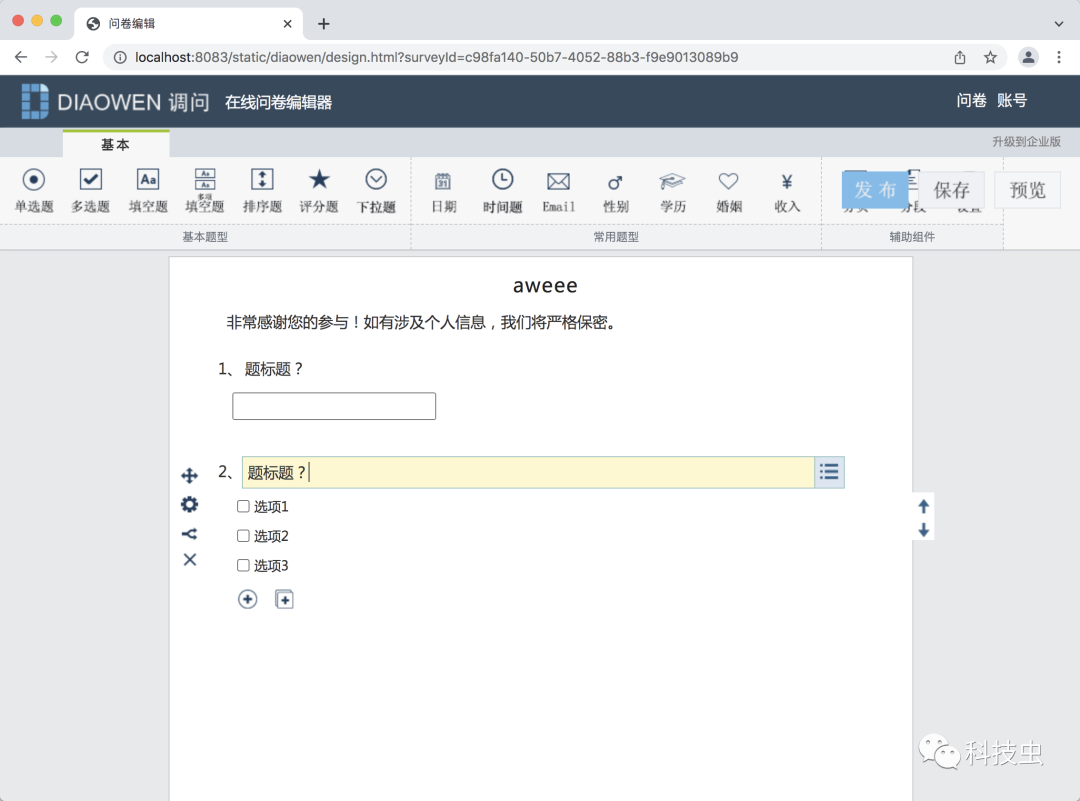1080x801 pixels.
Task: Add a 下拉题 dropdown question
Action: coord(376,190)
